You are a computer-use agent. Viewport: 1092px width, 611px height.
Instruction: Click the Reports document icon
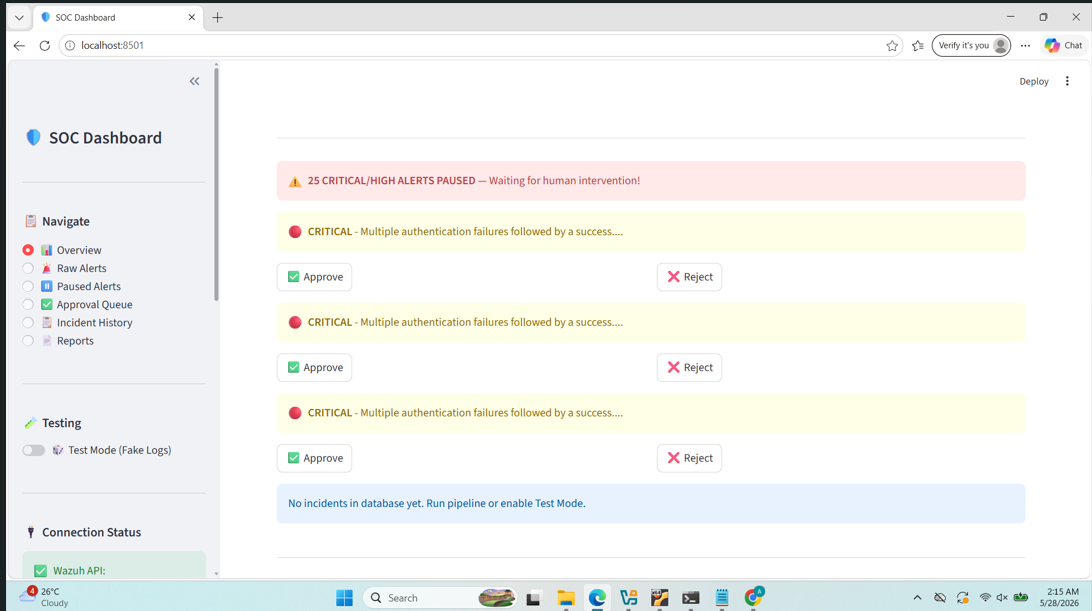pos(47,341)
